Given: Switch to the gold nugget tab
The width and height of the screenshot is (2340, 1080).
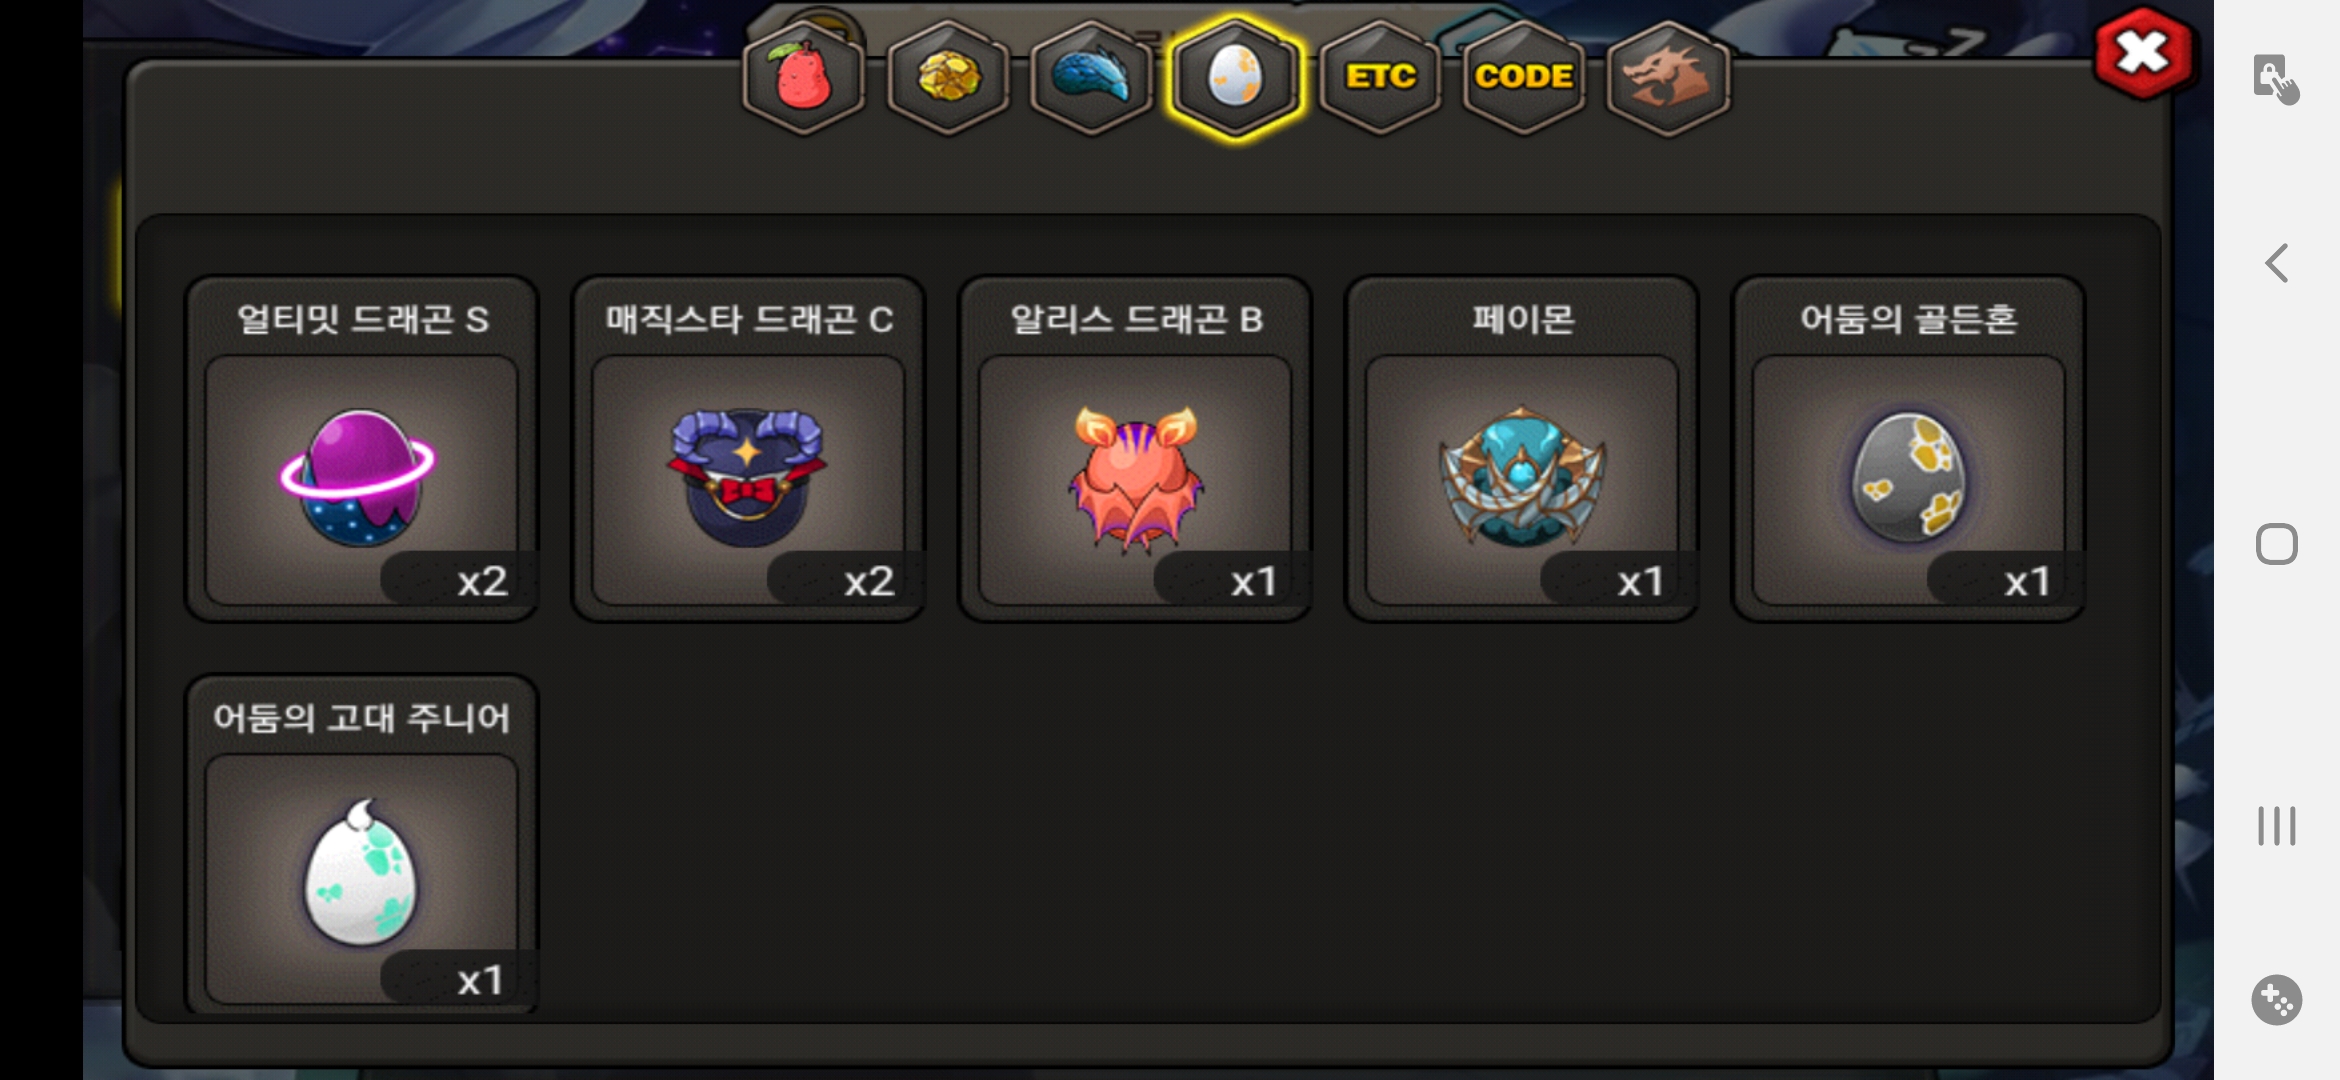Looking at the screenshot, I should pyautogui.click(x=948, y=78).
